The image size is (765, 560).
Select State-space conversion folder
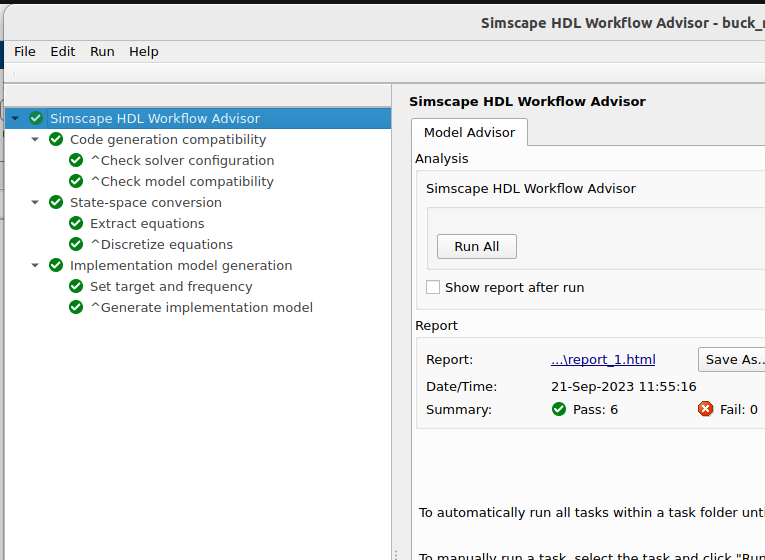tap(146, 202)
